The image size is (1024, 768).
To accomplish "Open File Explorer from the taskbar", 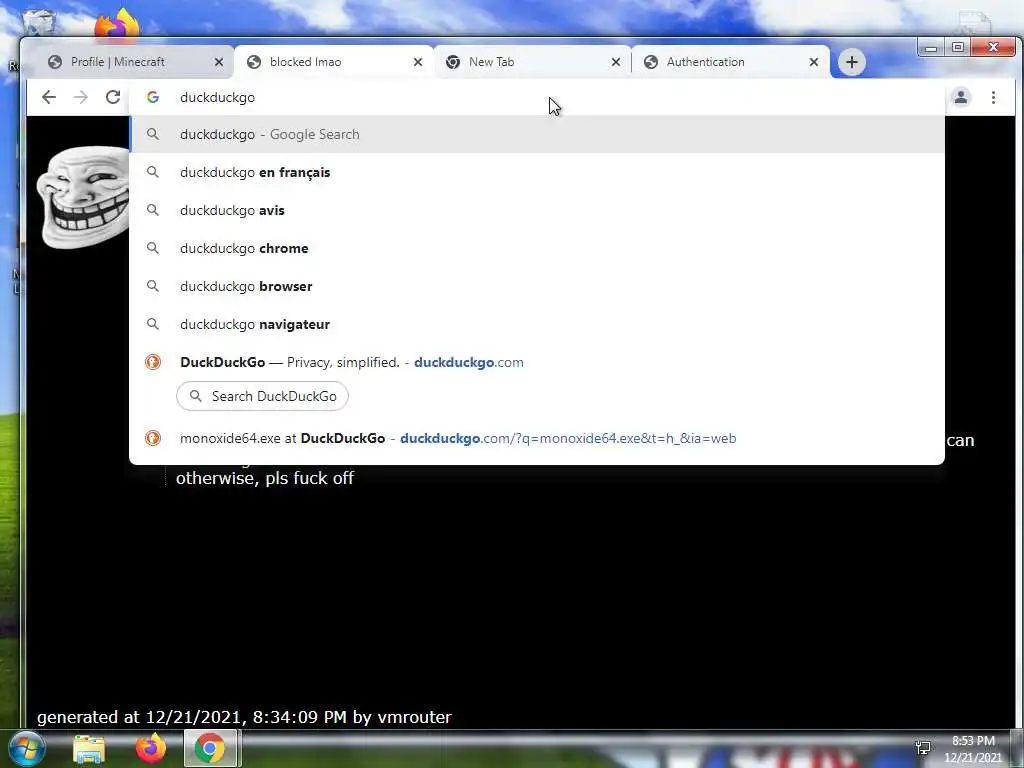I will coord(89,749).
